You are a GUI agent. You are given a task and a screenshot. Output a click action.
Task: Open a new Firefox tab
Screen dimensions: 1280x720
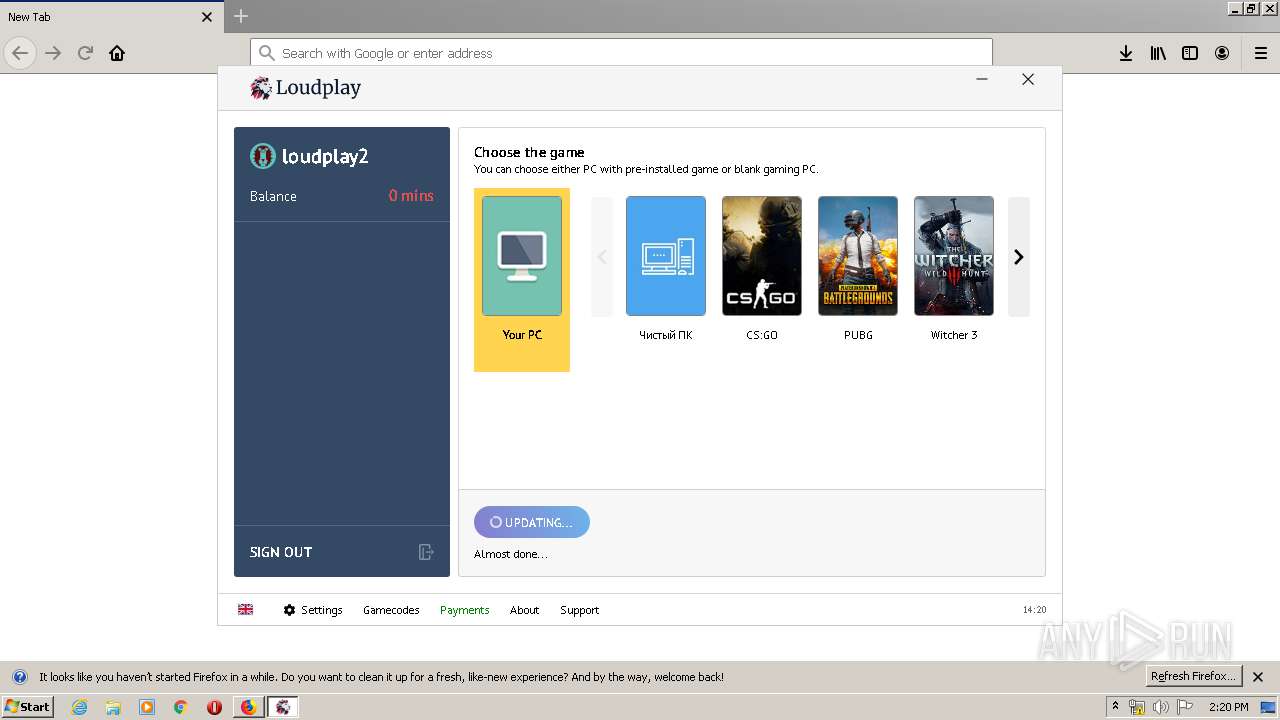pyautogui.click(x=241, y=16)
